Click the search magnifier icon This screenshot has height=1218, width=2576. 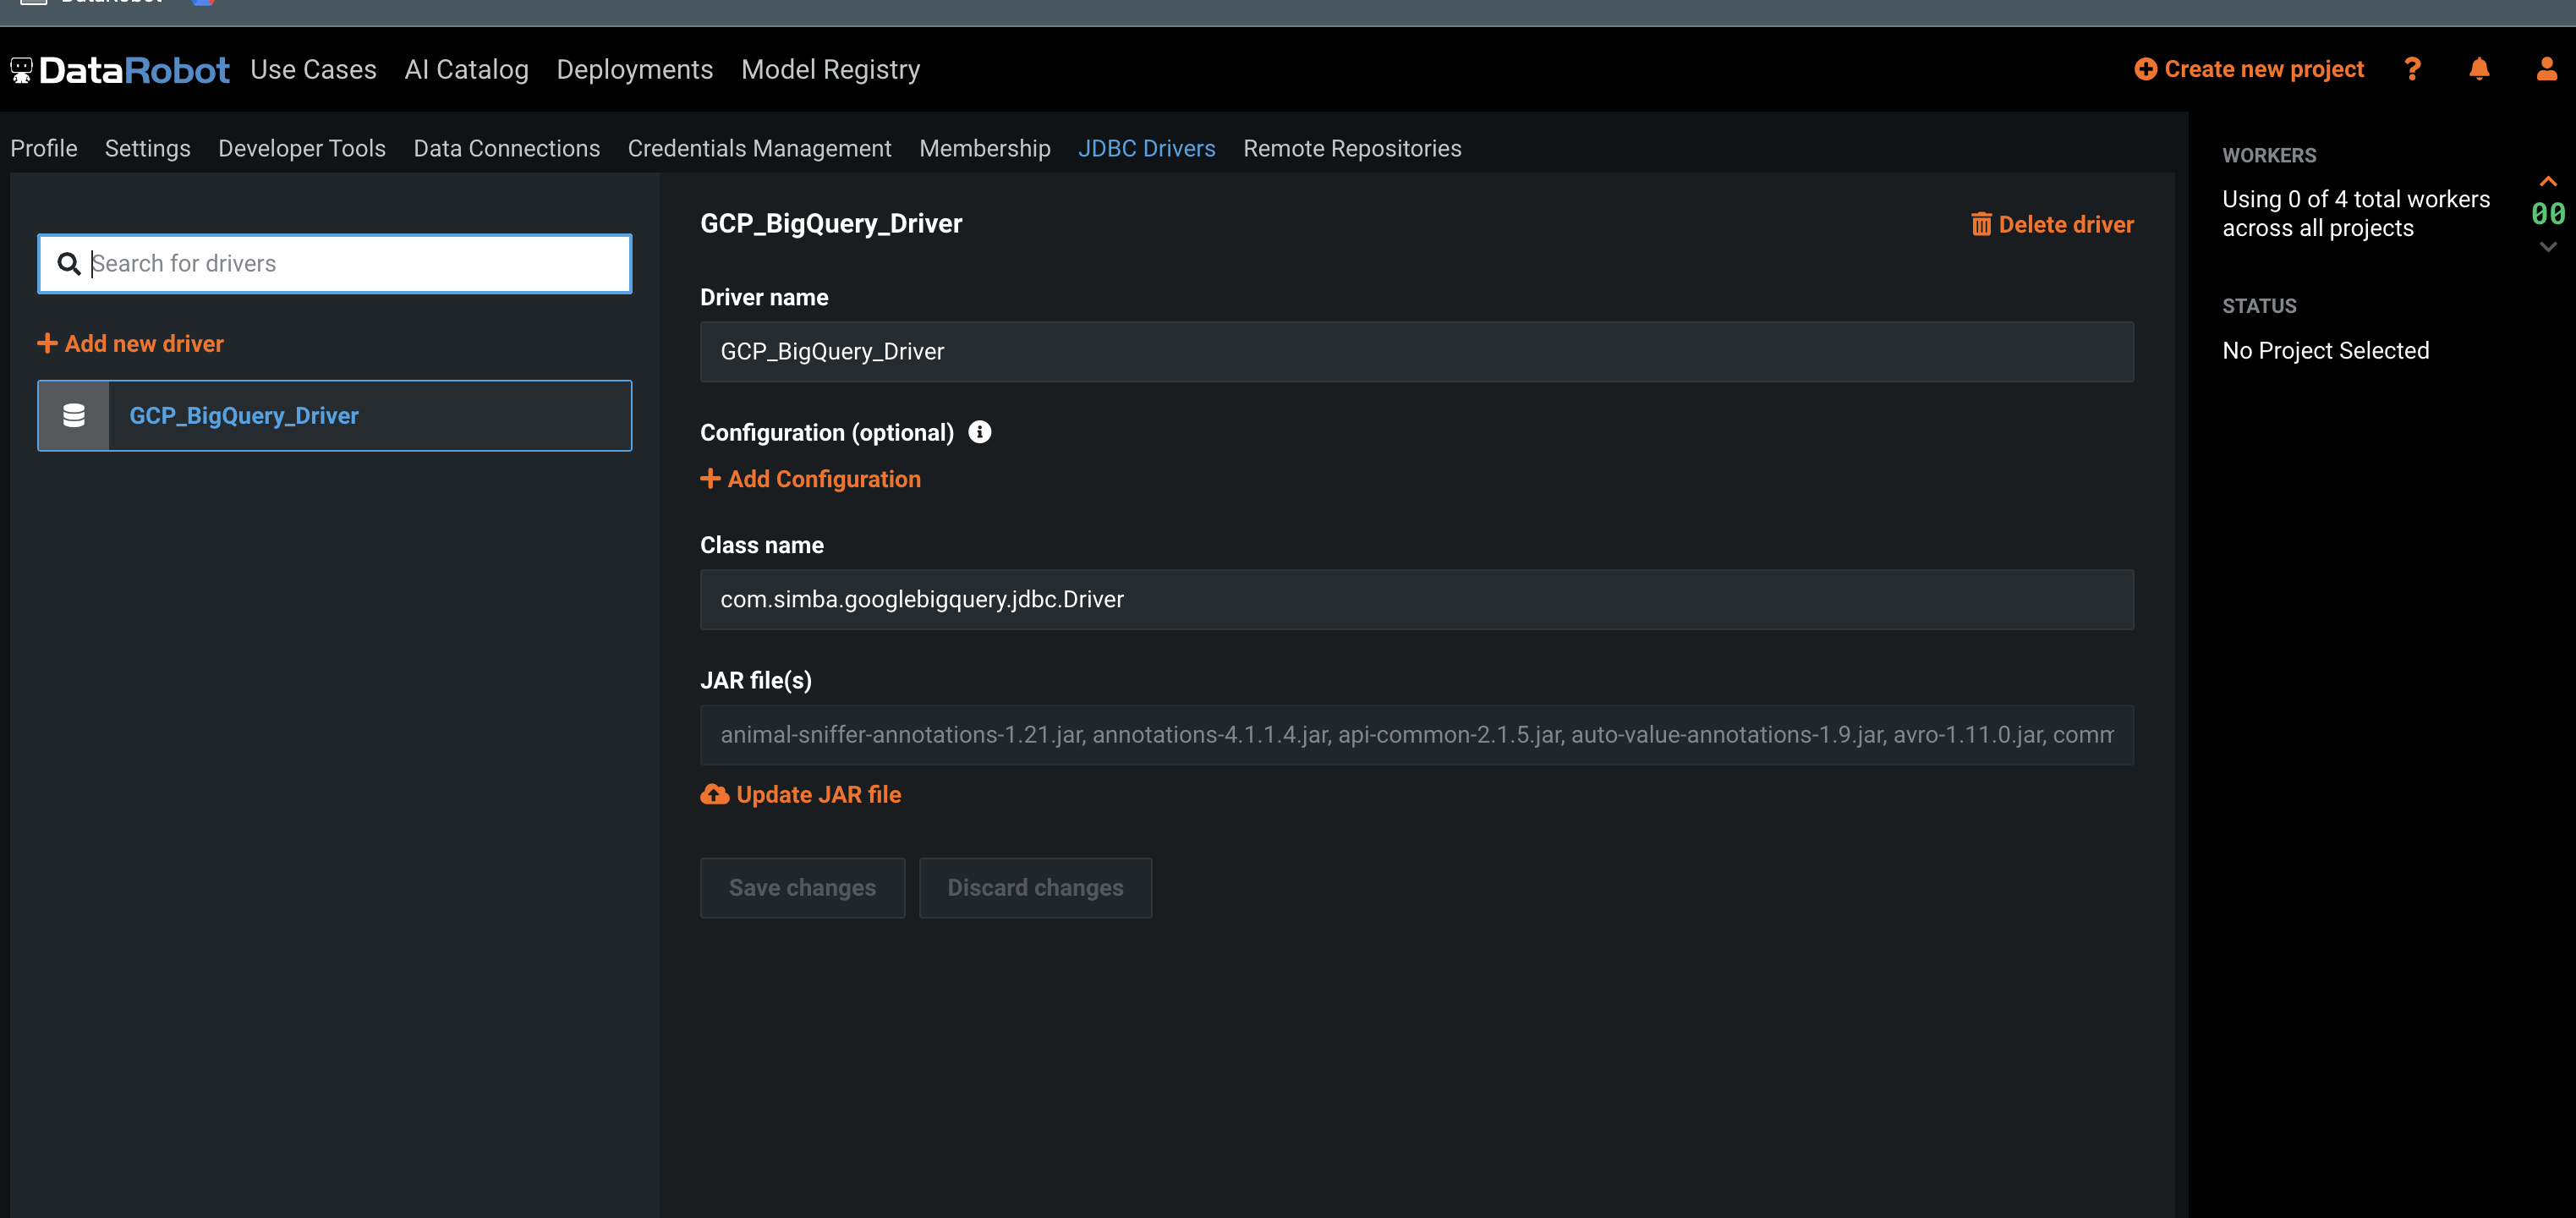coord(69,264)
